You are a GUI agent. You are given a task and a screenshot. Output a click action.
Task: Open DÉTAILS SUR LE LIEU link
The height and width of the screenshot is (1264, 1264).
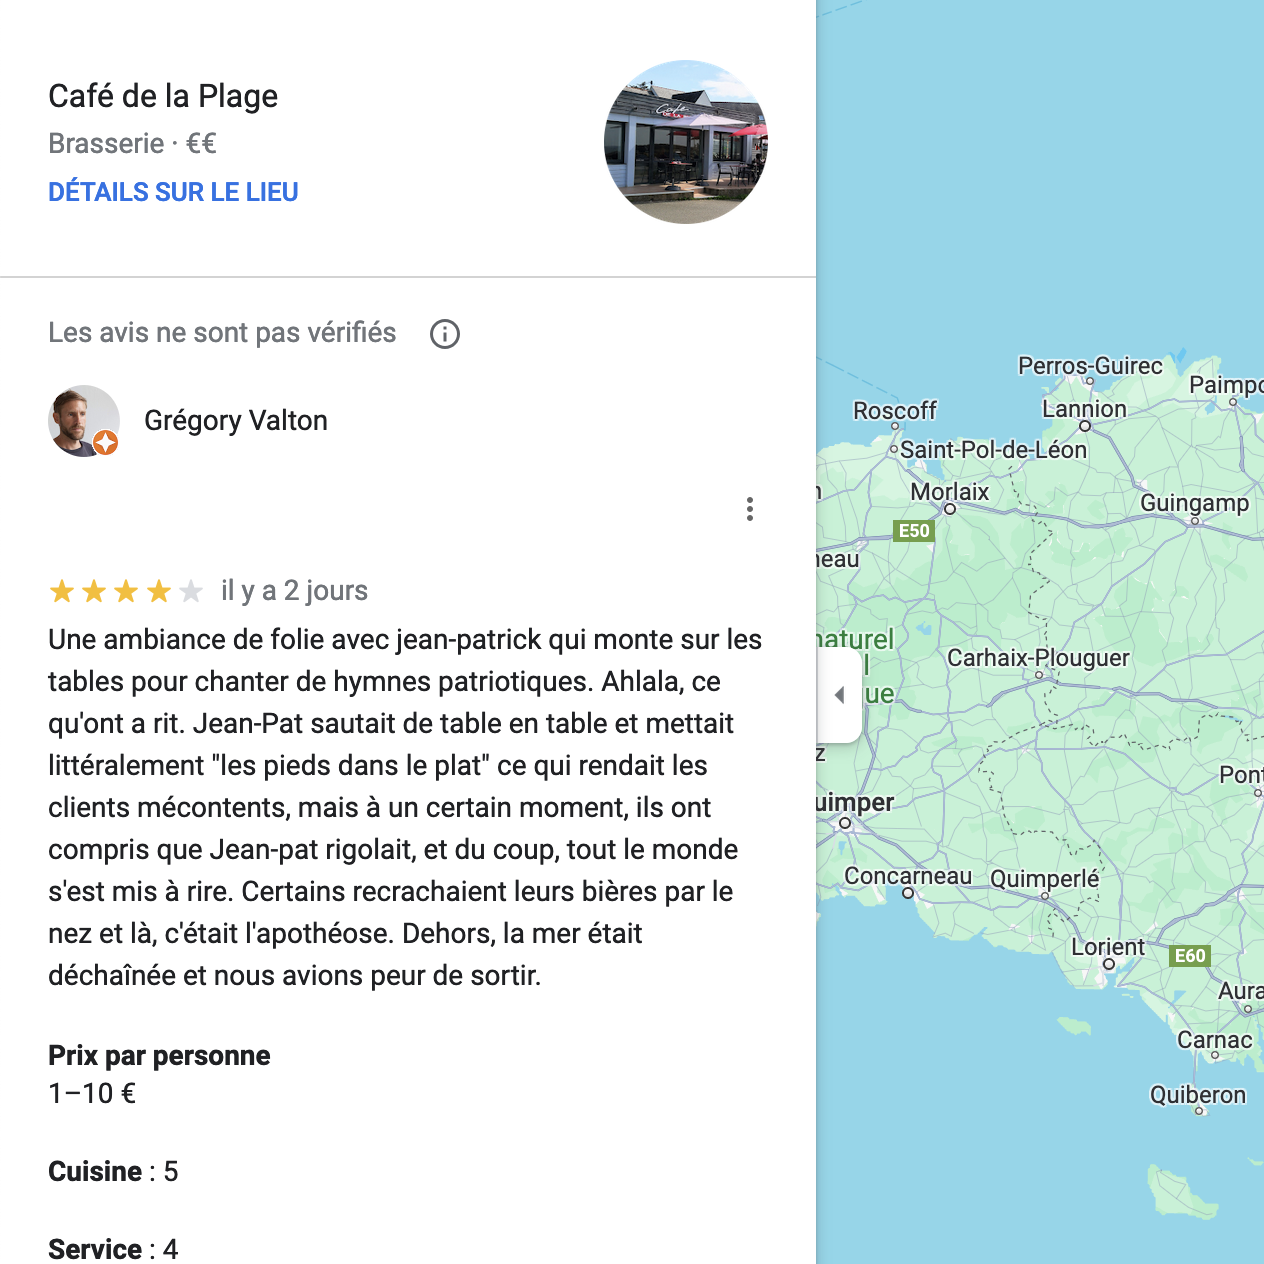(x=173, y=192)
